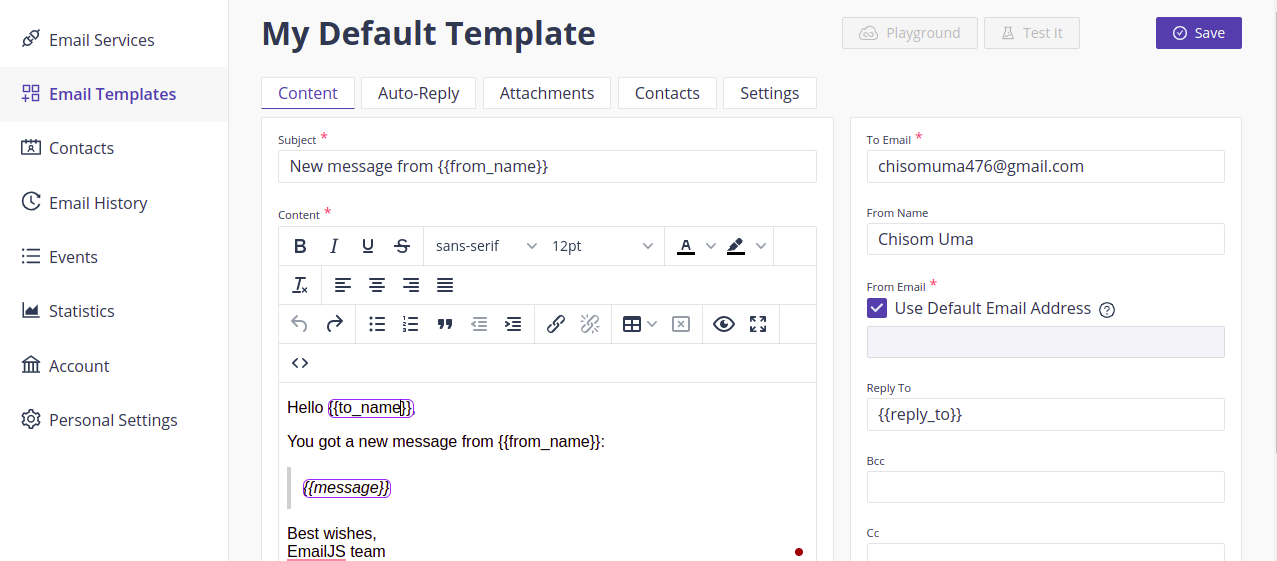Click the Save button
1277x561 pixels.
[1199, 33]
